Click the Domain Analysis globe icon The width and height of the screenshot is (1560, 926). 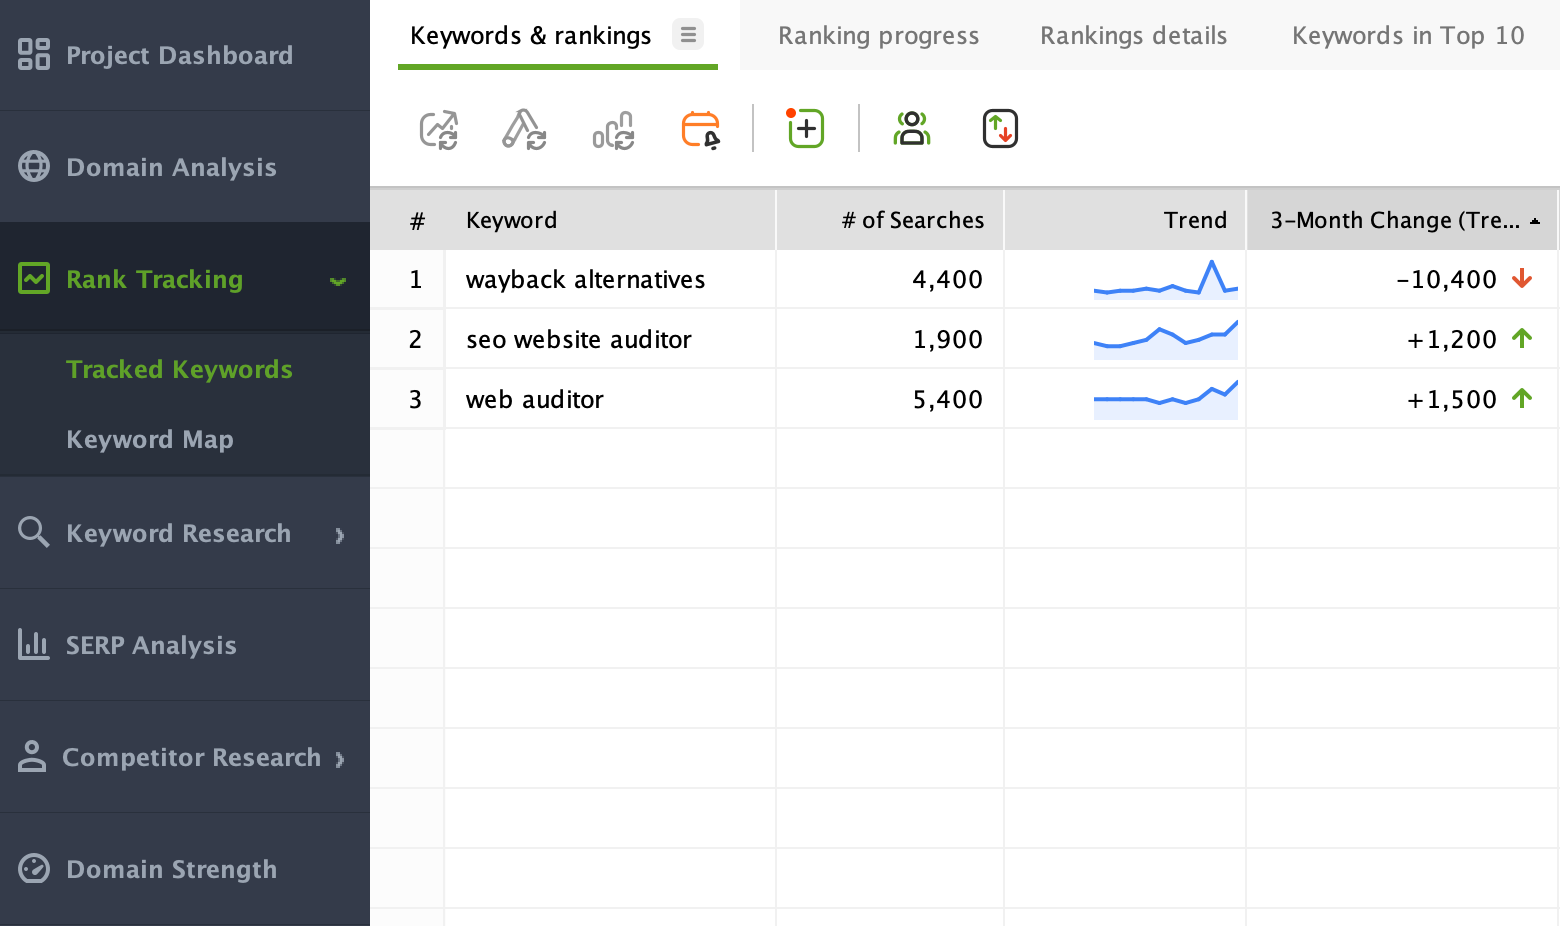tap(34, 166)
